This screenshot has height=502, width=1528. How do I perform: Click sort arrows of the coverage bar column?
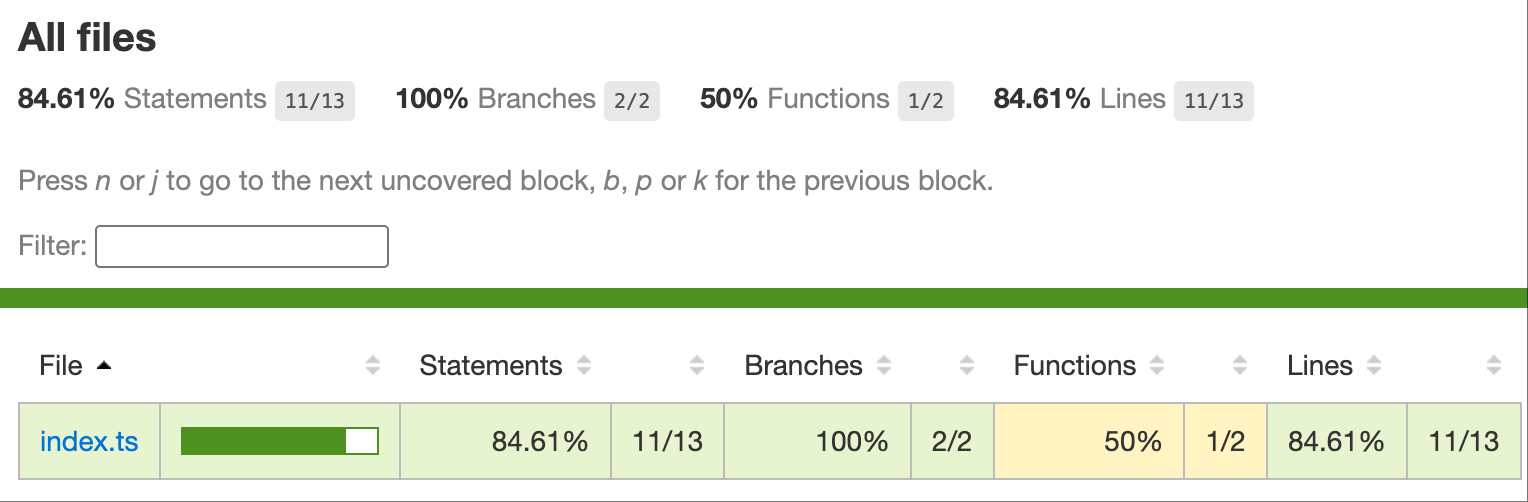373,366
